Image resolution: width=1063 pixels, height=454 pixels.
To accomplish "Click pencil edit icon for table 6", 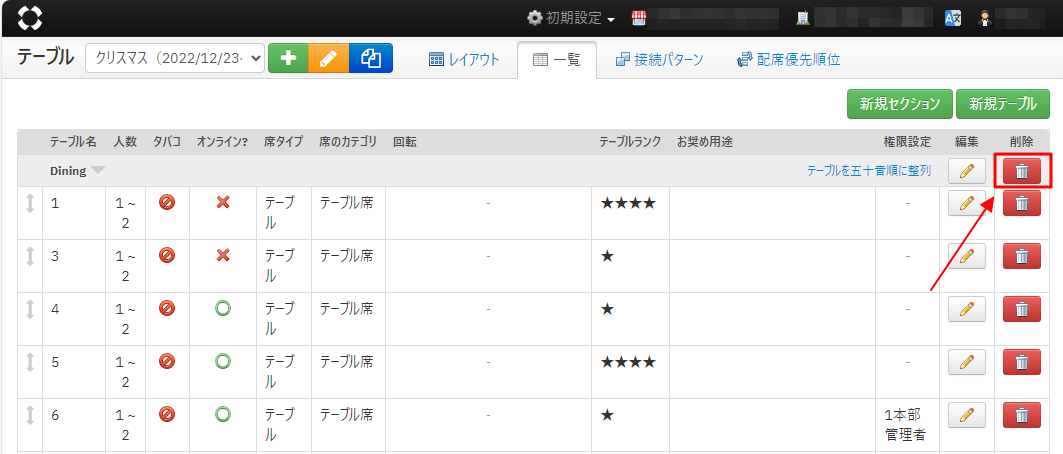I will 966,415.
